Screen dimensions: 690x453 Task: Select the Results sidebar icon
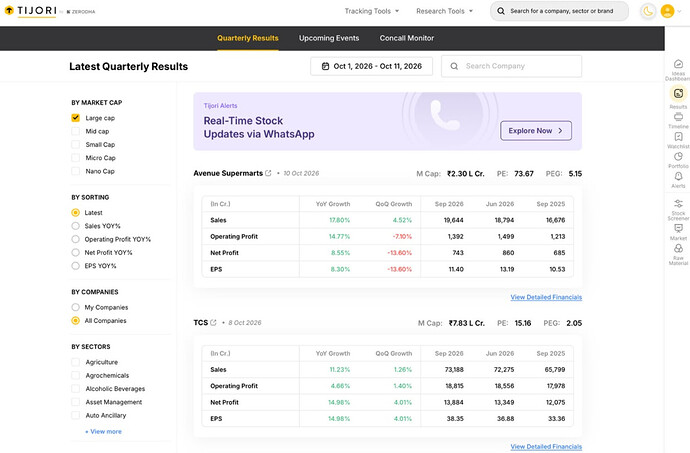(678, 93)
